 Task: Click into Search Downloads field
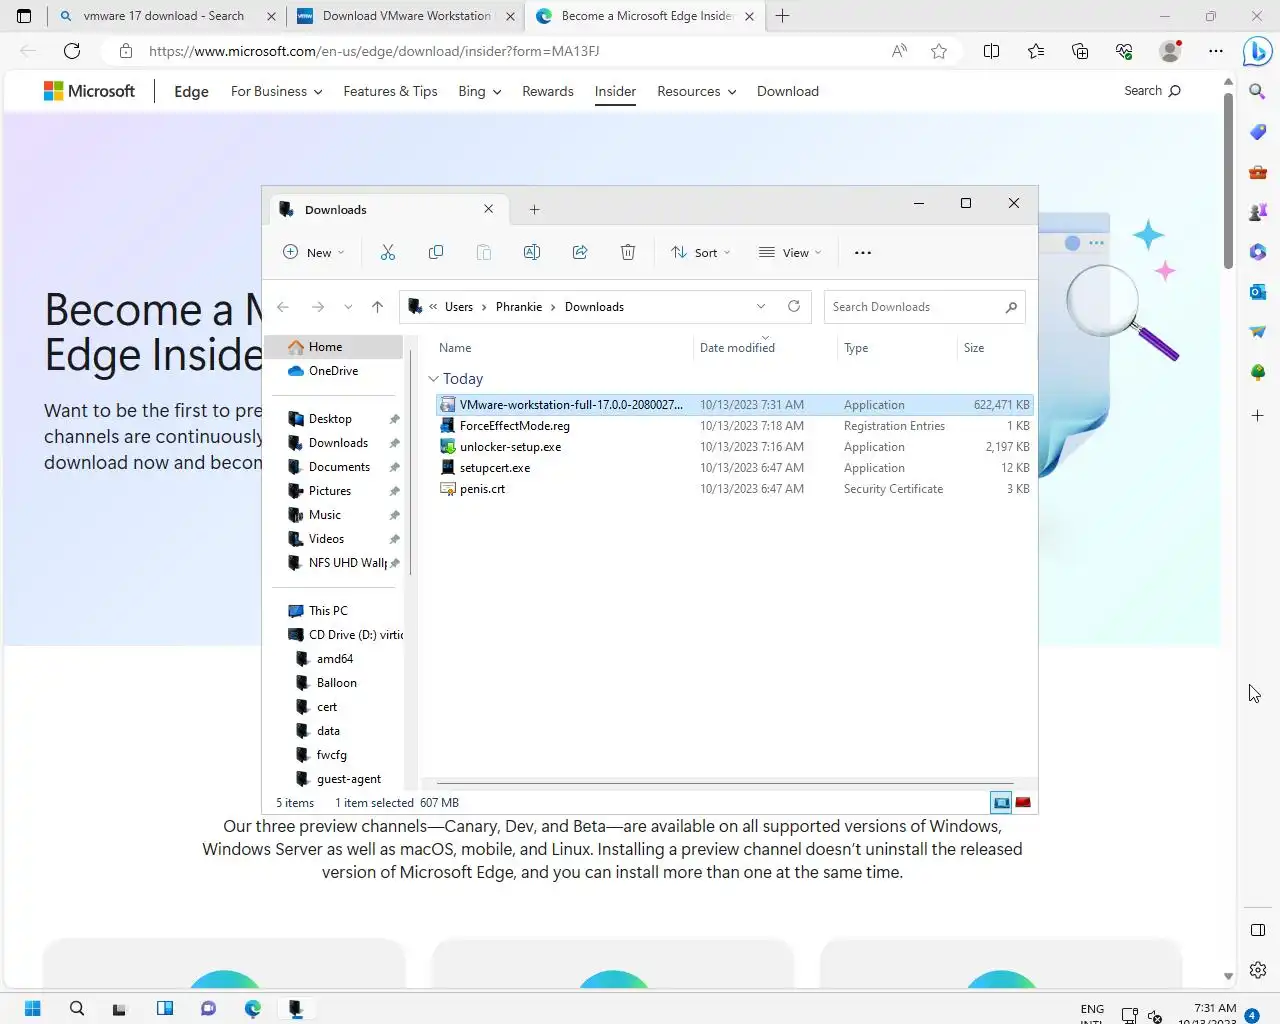click(x=924, y=307)
